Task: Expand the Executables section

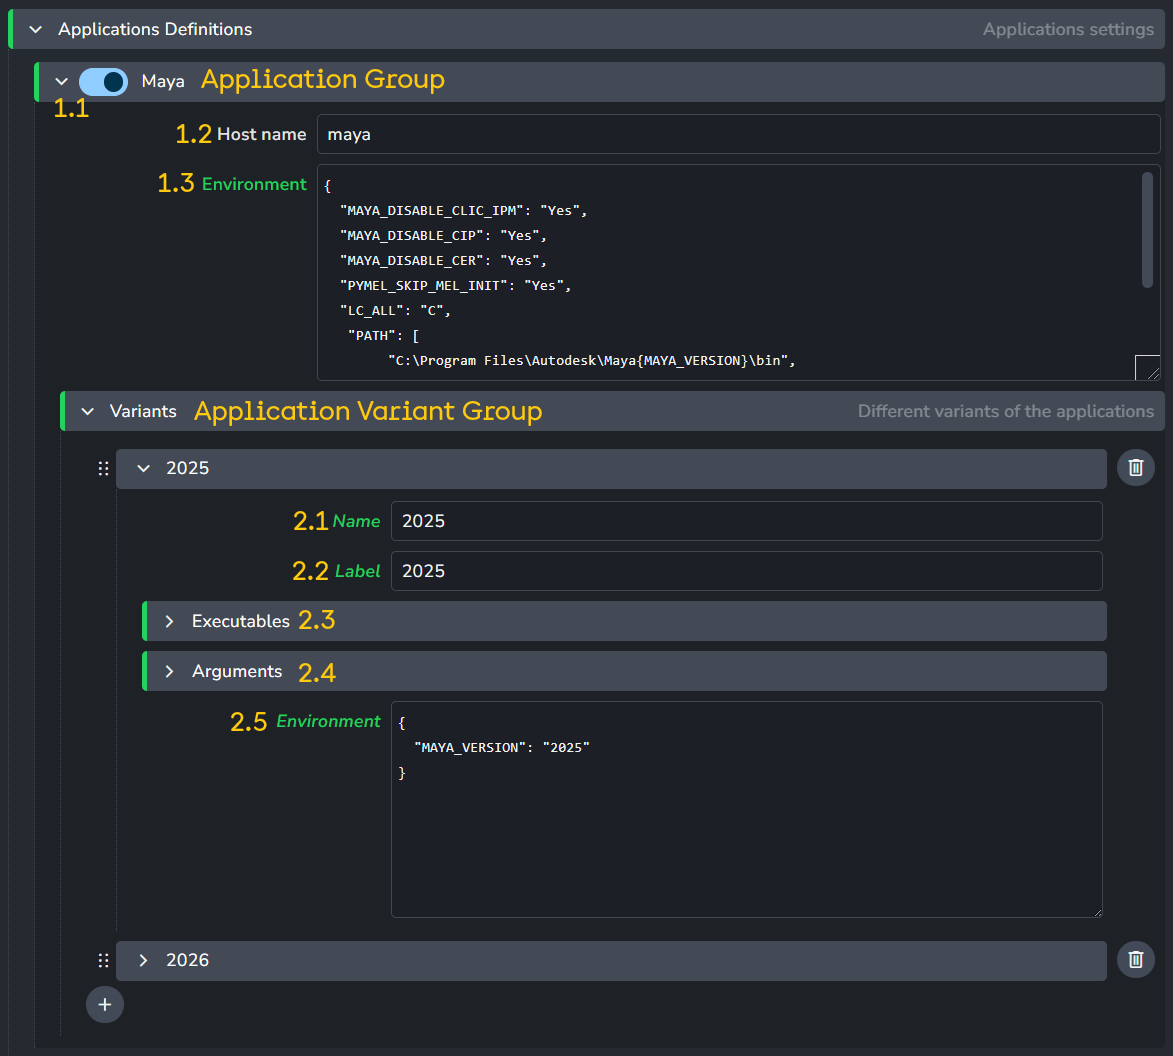Action: 170,622
